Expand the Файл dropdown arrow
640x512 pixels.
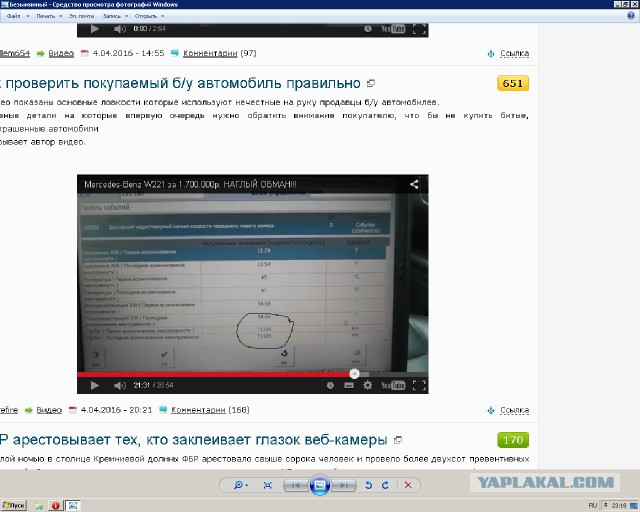(28, 16)
